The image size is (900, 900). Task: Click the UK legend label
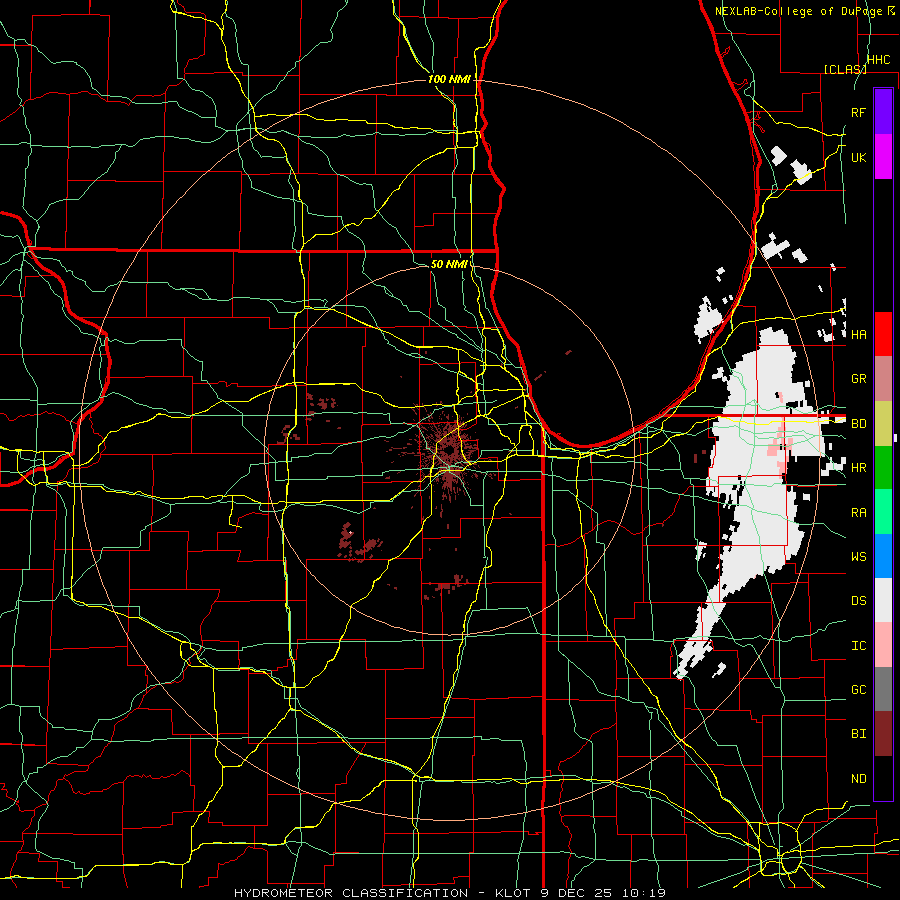point(858,157)
